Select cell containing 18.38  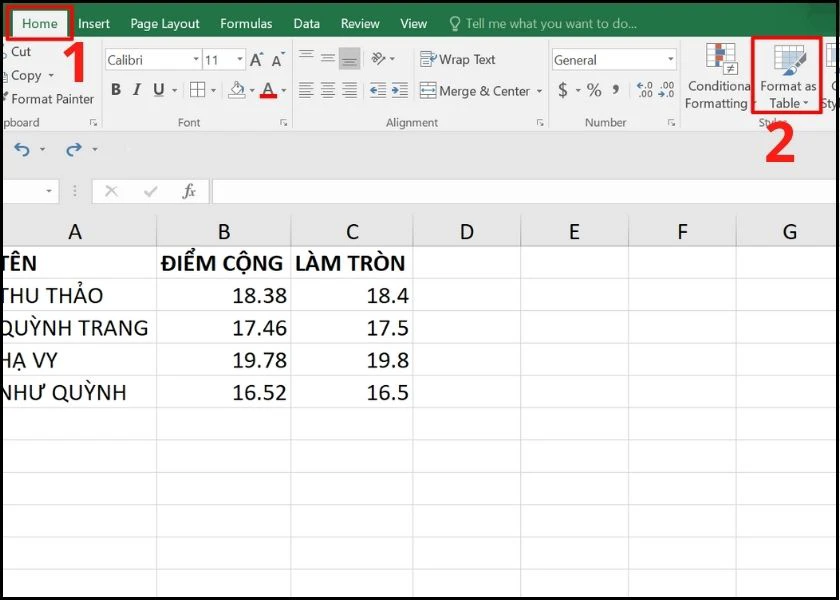point(224,295)
